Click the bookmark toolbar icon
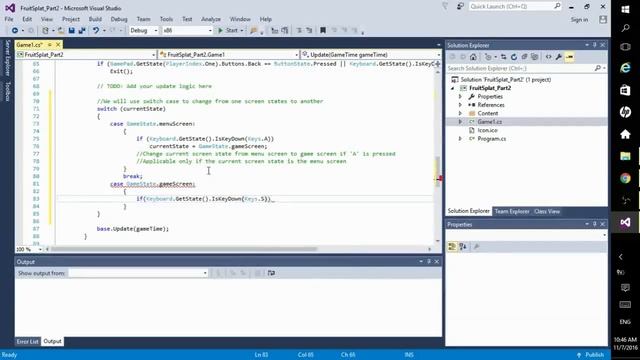 point(323,31)
